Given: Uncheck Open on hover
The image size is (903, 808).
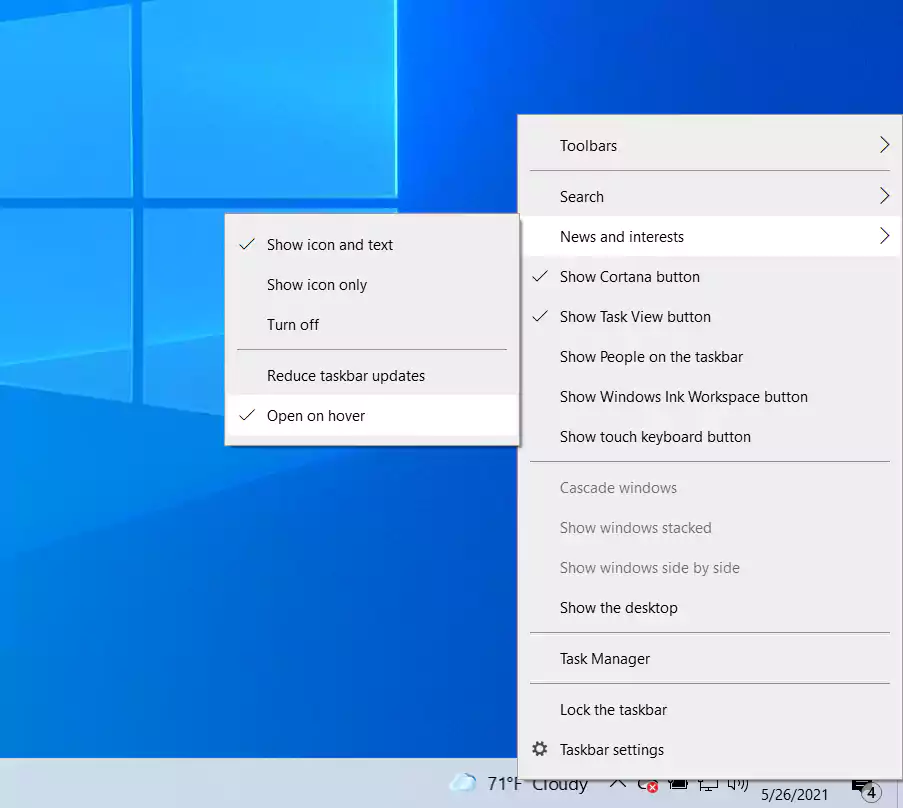Looking at the screenshot, I should [x=372, y=416].
